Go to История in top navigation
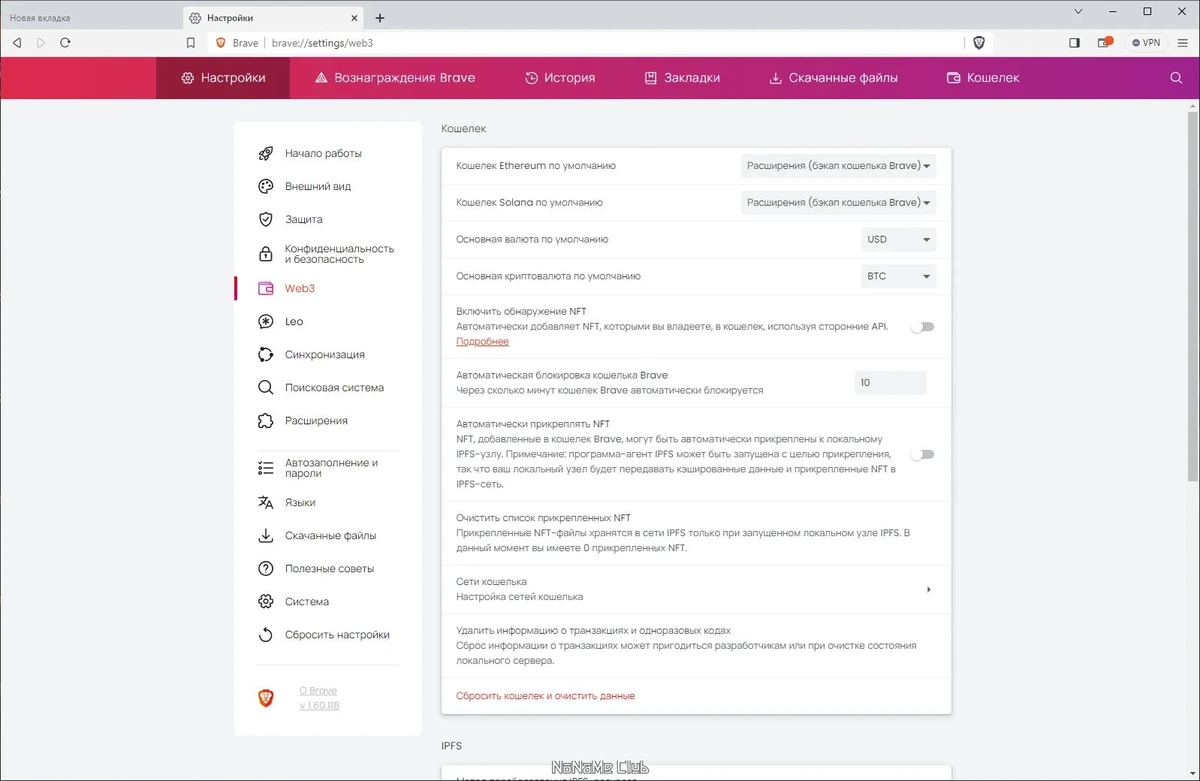Viewport: 1200px width, 781px height. [x=560, y=78]
